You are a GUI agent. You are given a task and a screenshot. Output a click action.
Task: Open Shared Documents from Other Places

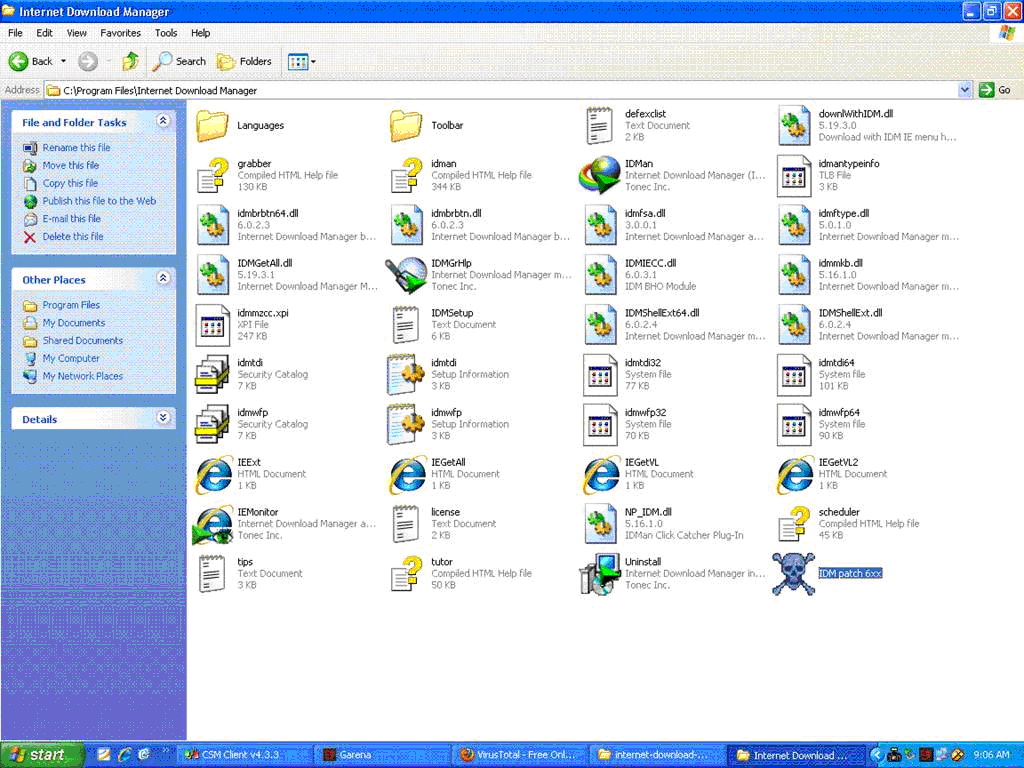click(82, 340)
